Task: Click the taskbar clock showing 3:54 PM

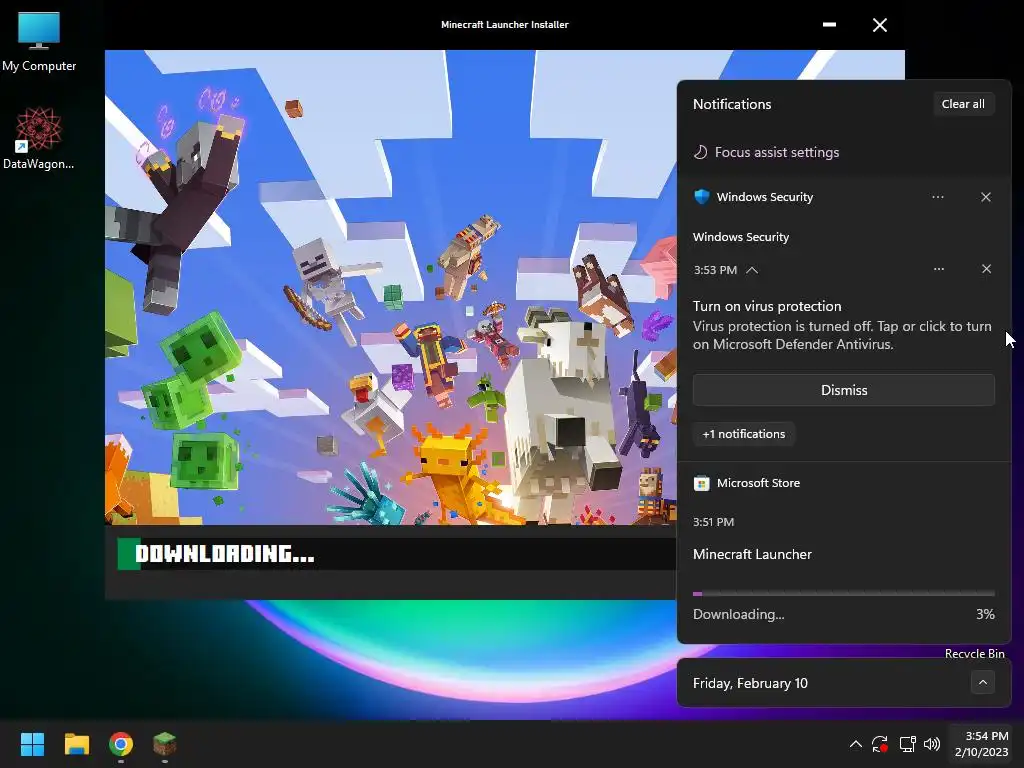Action: [x=982, y=744]
